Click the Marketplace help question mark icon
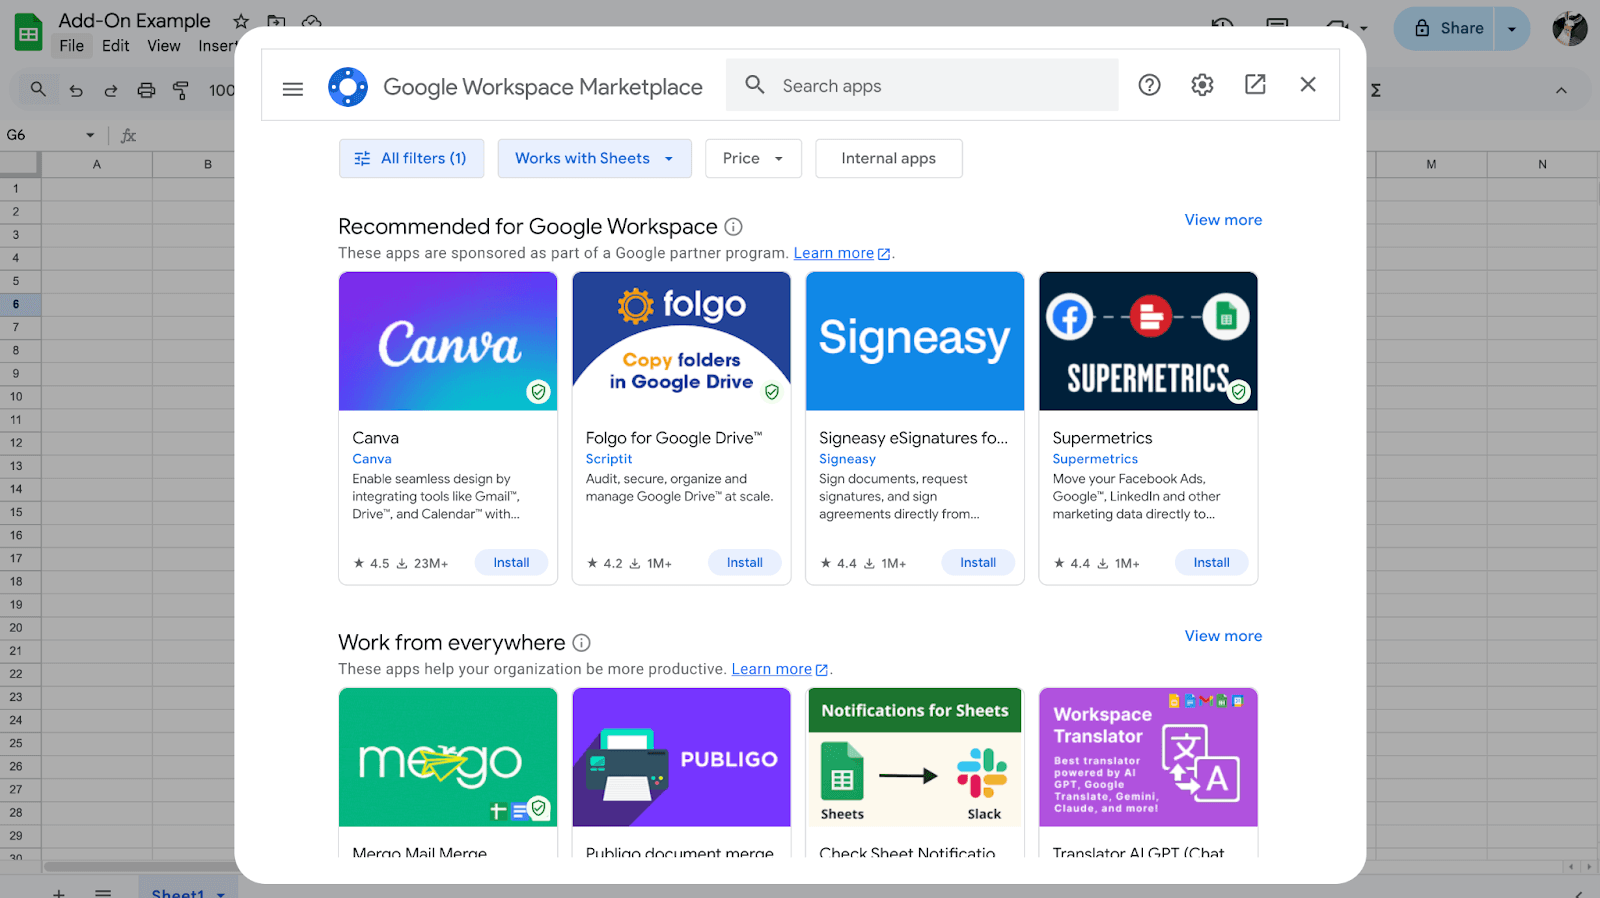 pos(1149,85)
